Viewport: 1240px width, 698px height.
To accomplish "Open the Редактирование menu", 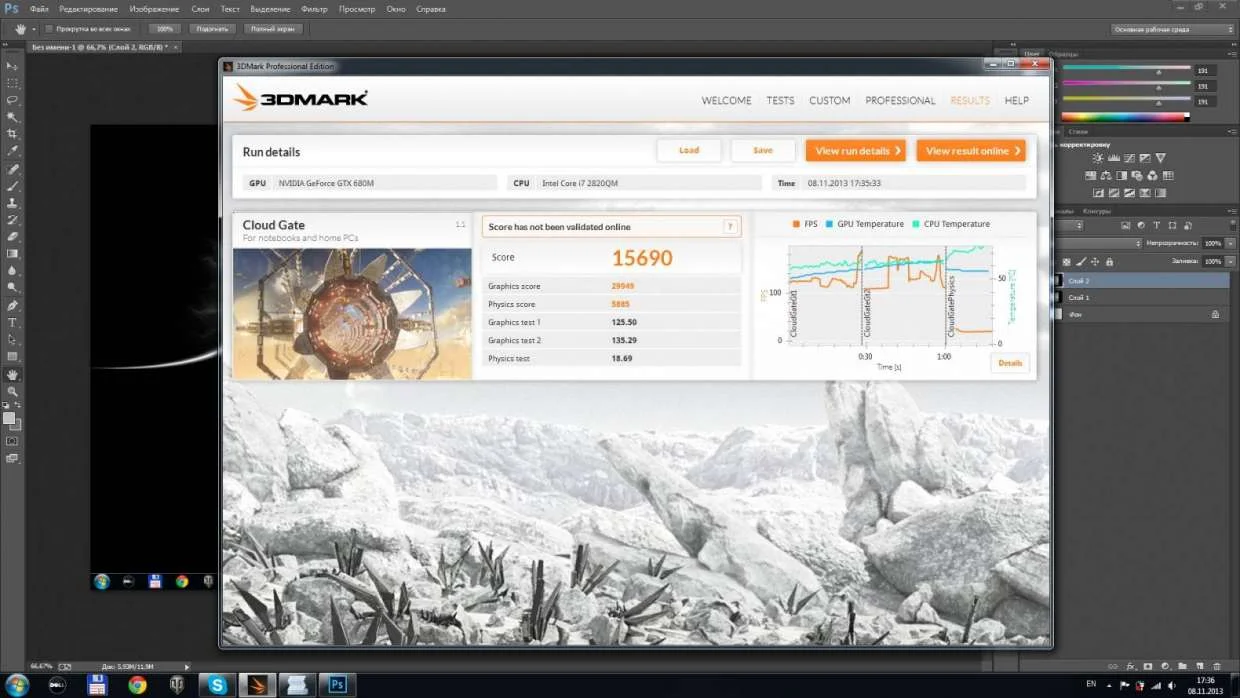I will click(x=89, y=9).
